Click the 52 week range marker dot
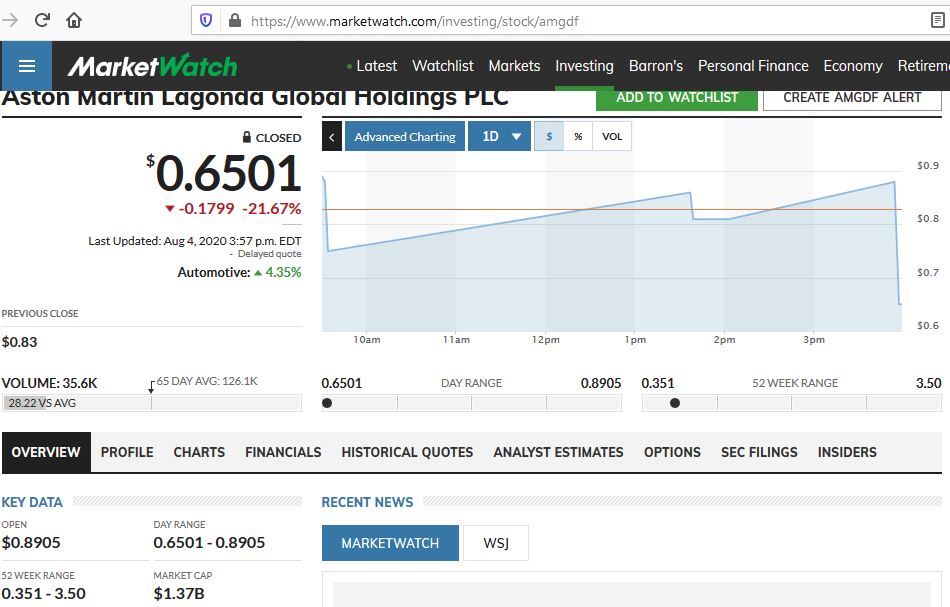Screen dimensions: 950x607 pos(675,403)
